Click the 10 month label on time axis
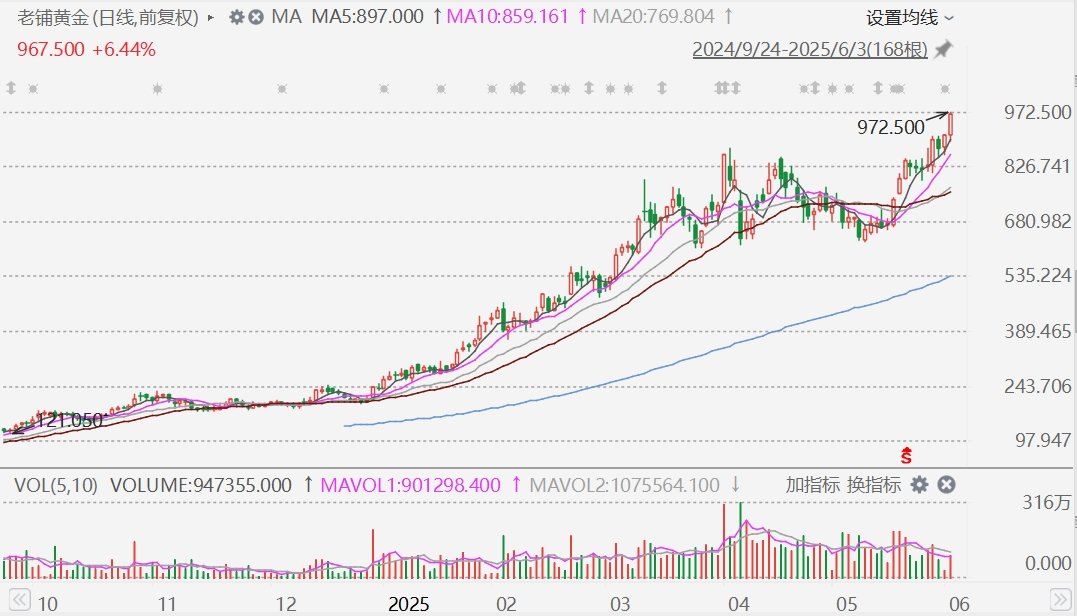This screenshot has width=1077, height=616. [47, 604]
